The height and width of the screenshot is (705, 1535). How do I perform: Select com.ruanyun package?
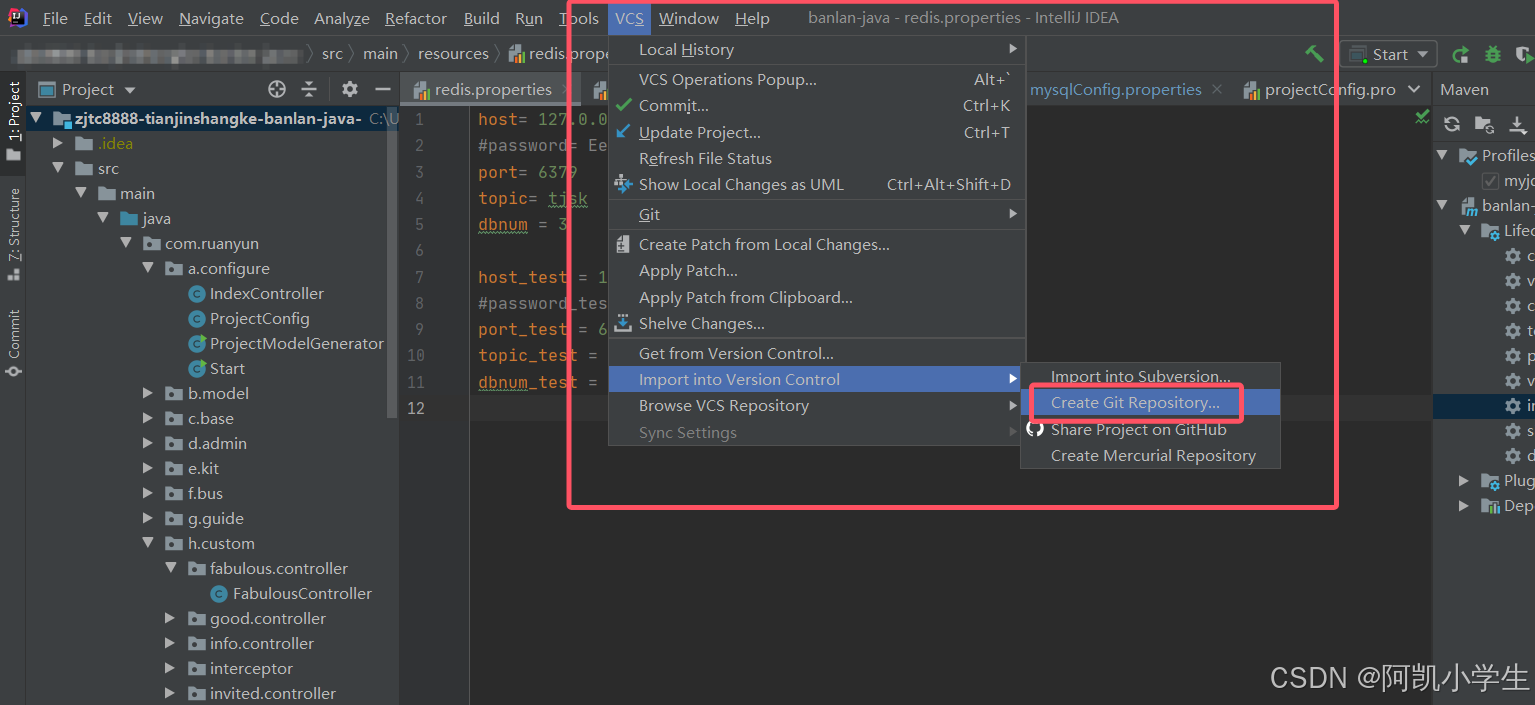tap(211, 243)
